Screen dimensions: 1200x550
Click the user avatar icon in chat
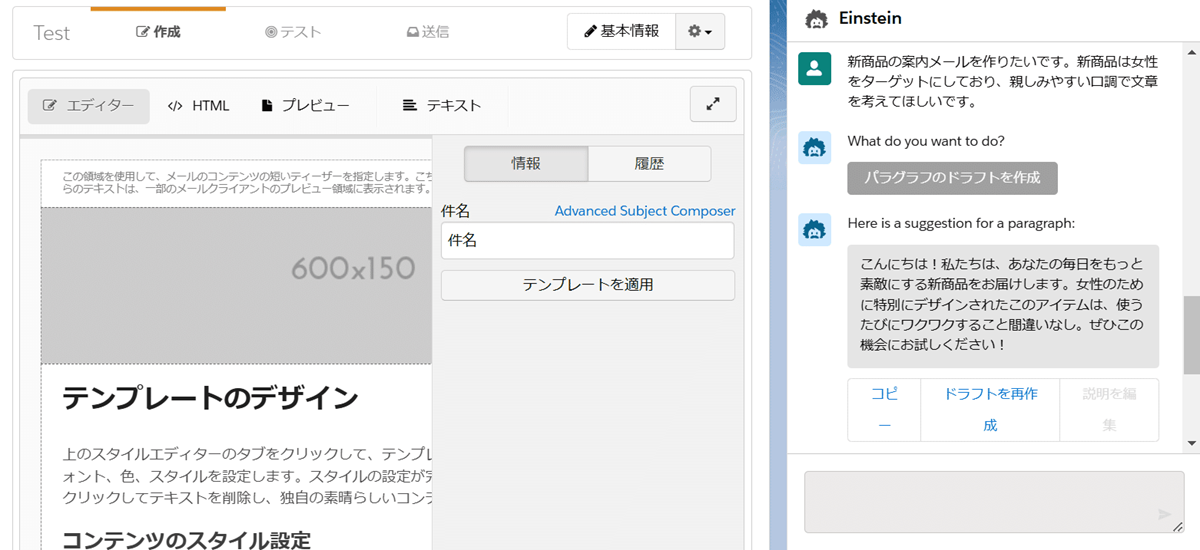tap(815, 68)
